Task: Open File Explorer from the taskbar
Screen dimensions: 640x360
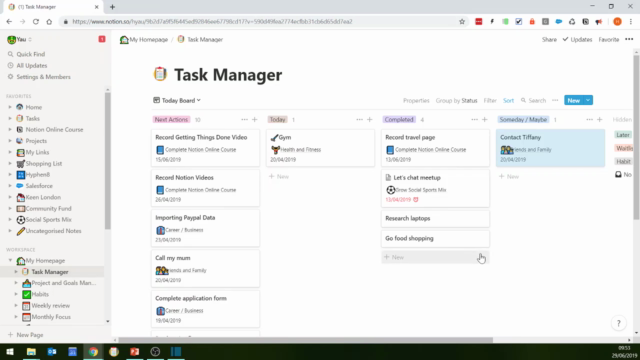Action: (31, 351)
